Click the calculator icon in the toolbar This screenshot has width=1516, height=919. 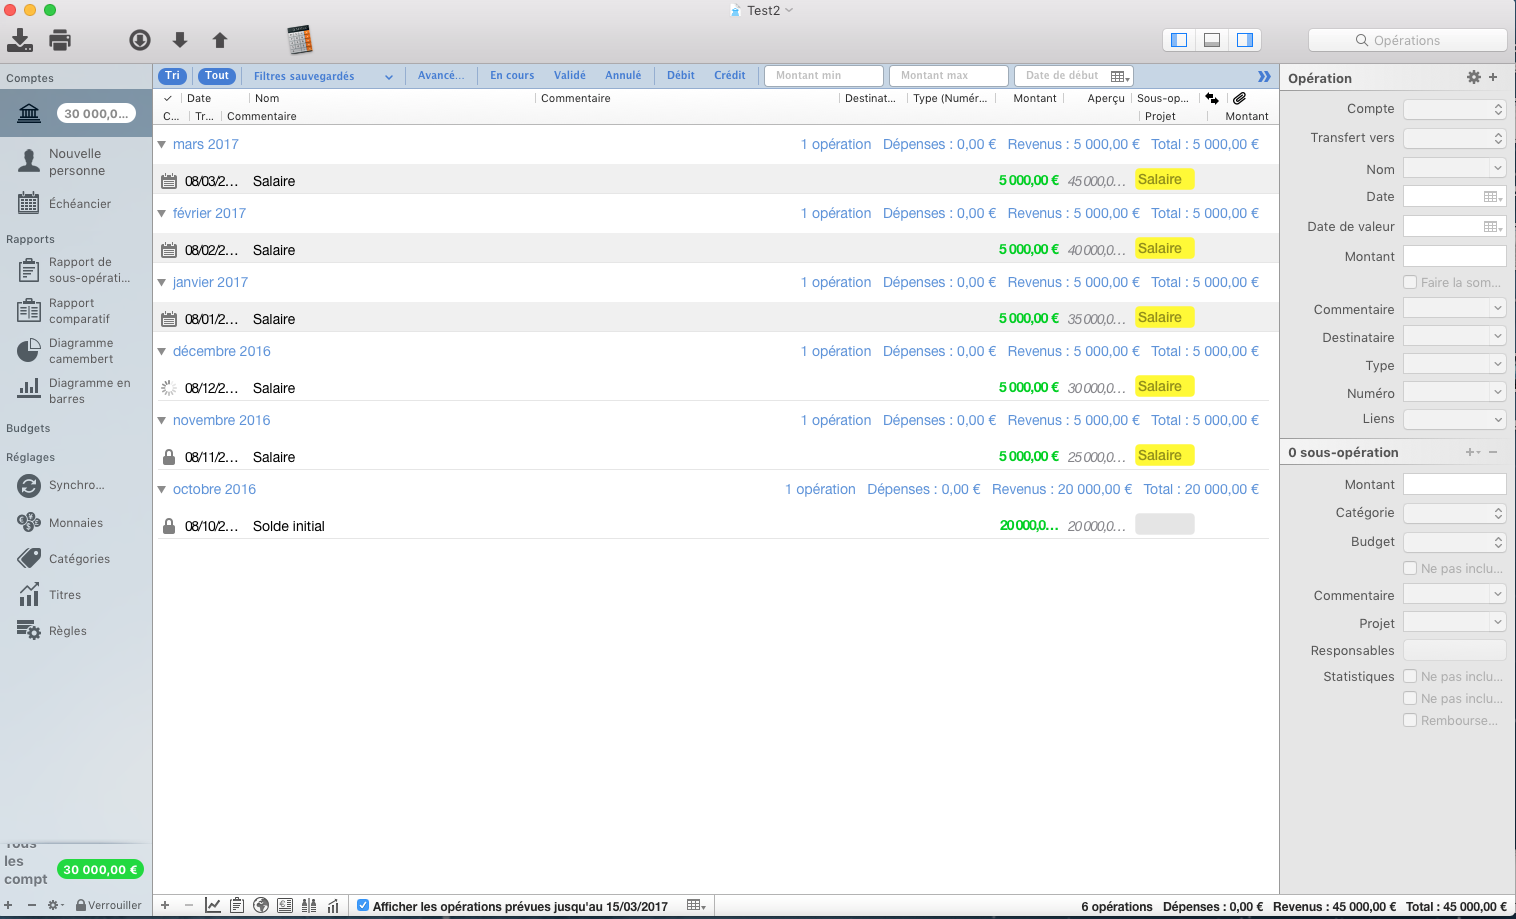[x=299, y=40]
